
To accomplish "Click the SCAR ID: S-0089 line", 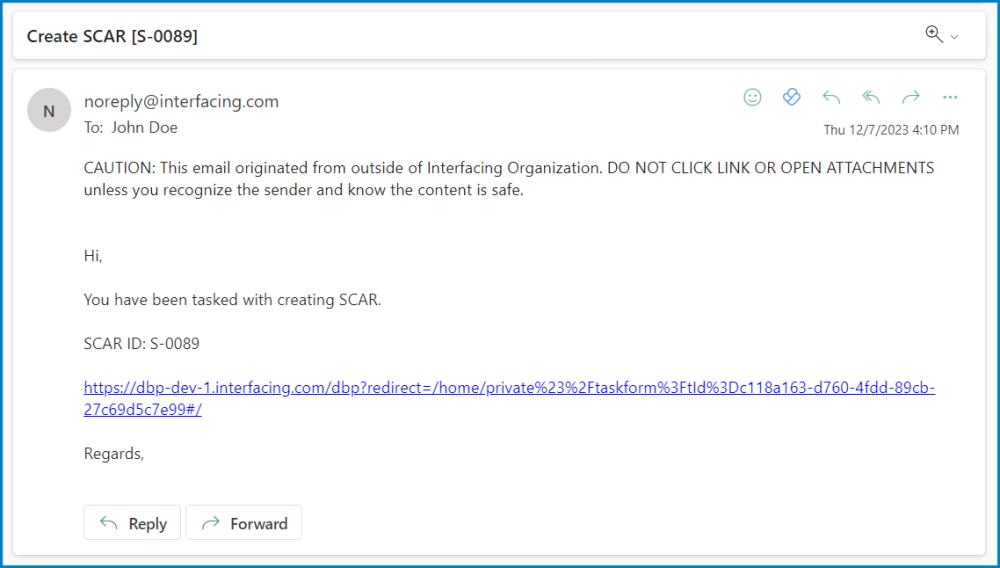I will point(142,343).
